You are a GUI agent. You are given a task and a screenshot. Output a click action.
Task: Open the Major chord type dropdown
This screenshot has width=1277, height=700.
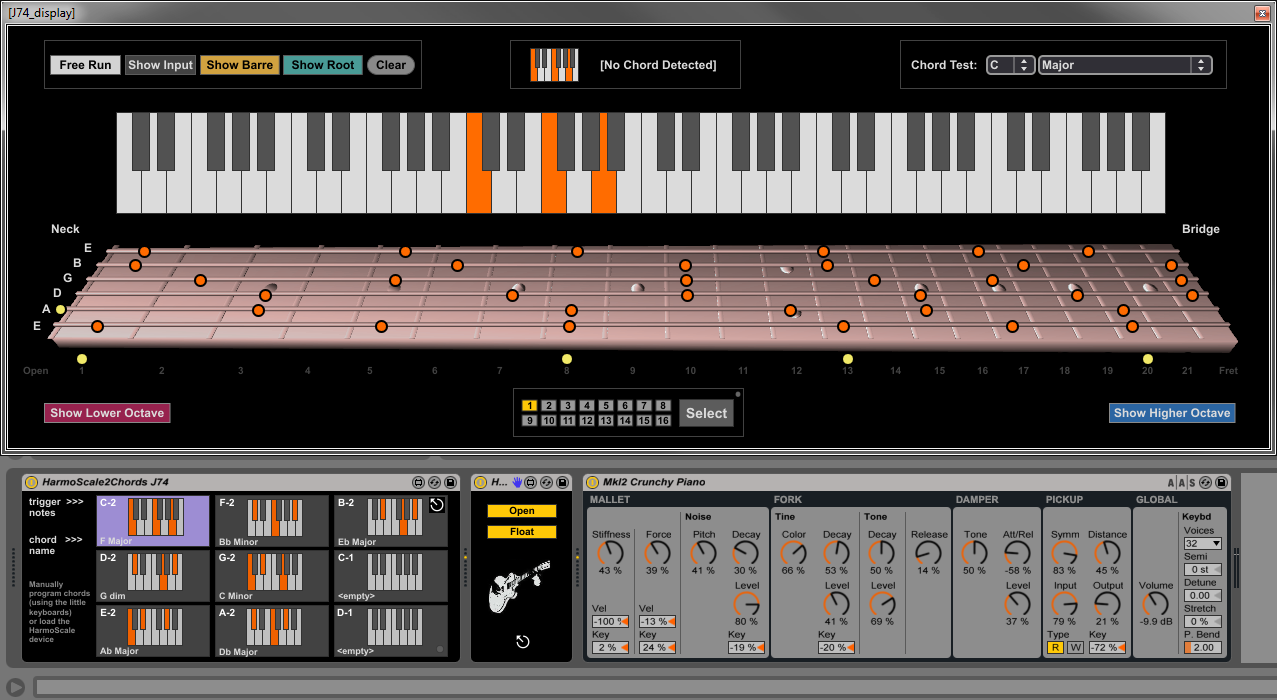click(x=1125, y=65)
